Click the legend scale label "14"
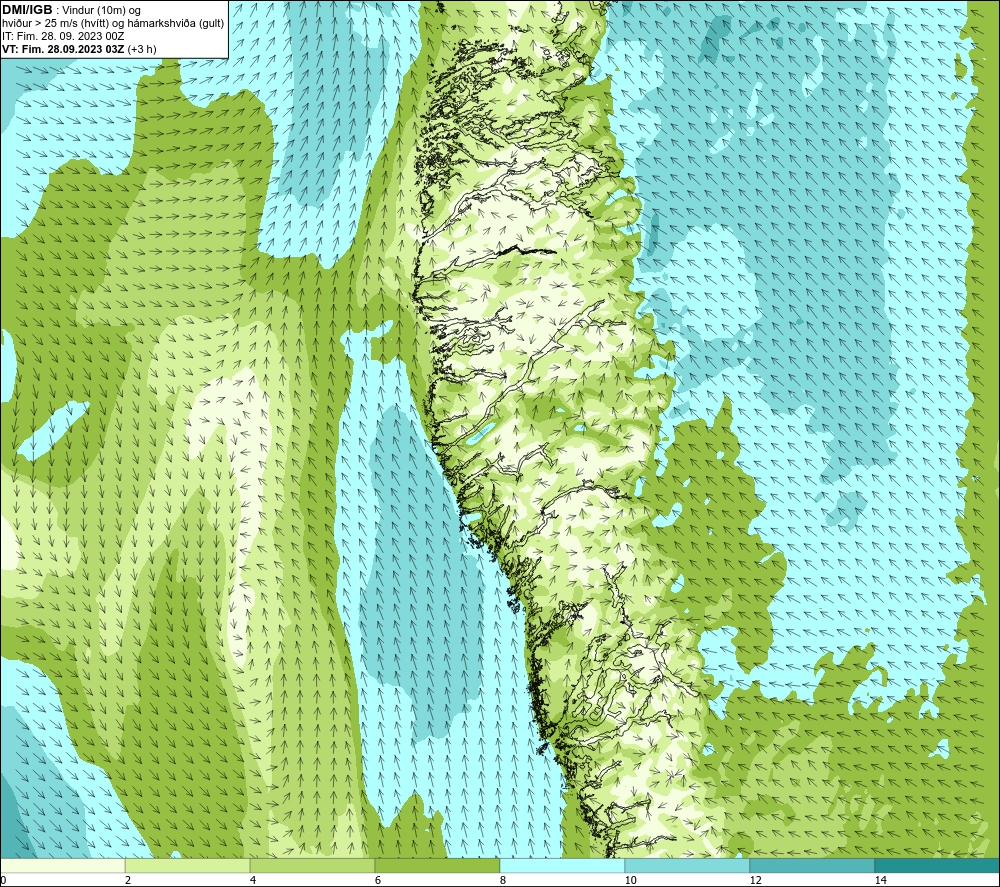1000x887 pixels. click(881, 881)
